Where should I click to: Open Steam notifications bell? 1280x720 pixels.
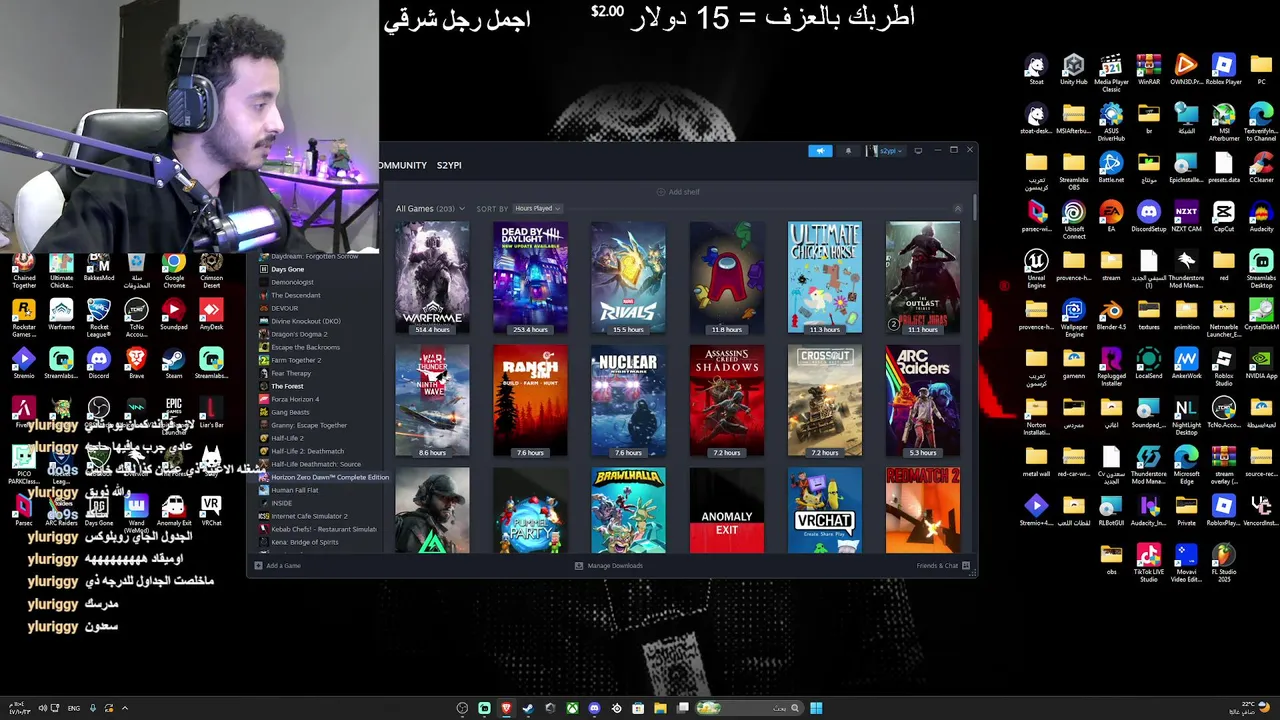tap(848, 151)
